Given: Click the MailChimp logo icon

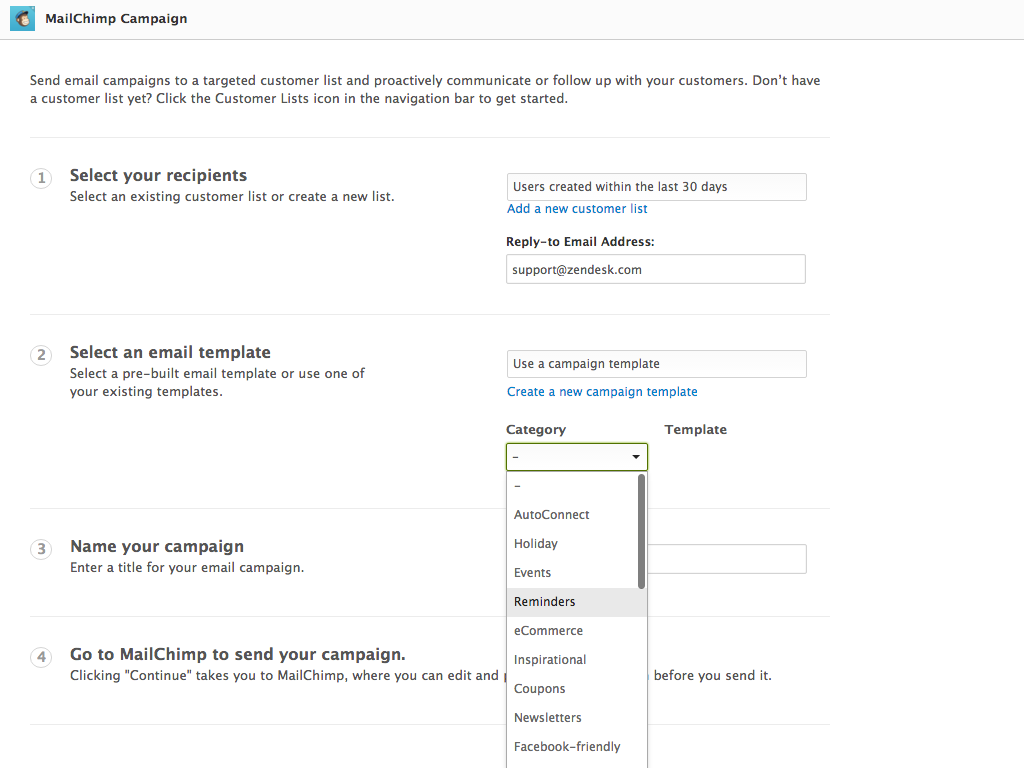Looking at the screenshot, I should pyautogui.click(x=22, y=18).
